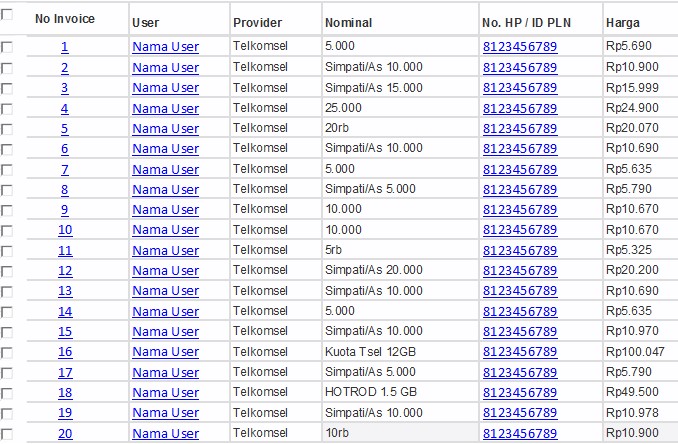This screenshot has height=444, width=678.
Task: Open Nama User link on invoice 16 row
Action: click(x=166, y=352)
